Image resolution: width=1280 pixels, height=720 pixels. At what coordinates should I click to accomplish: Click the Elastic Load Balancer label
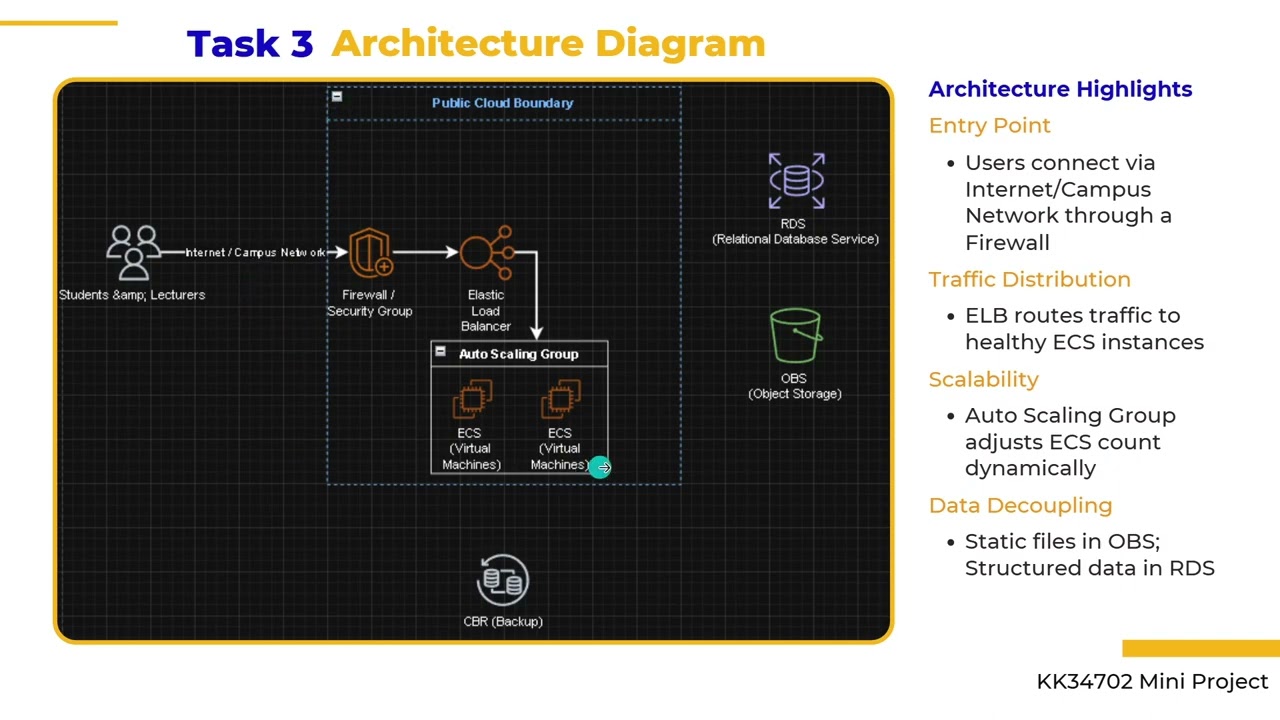[486, 310]
